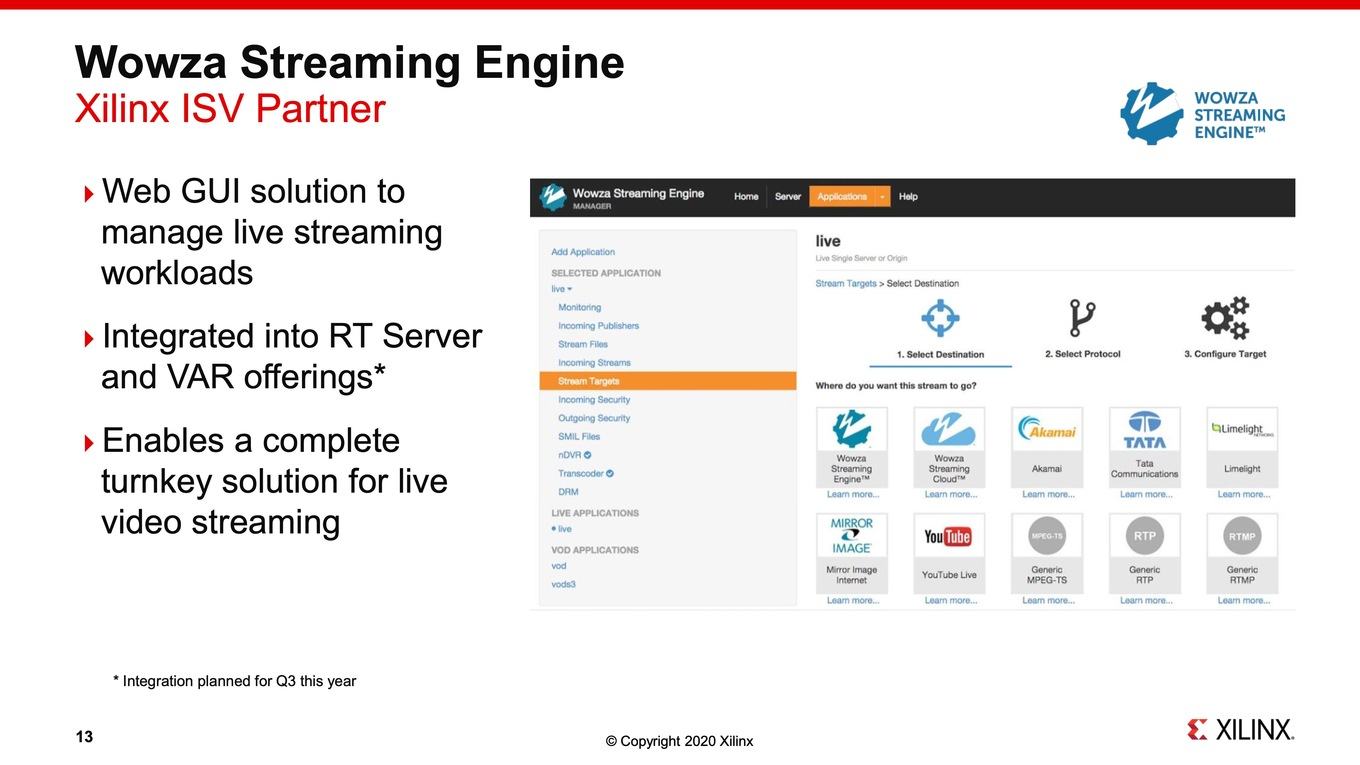Open Incoming Publishers in the sidebar
This screenshot has height=765, width=1360.
click(598, 326)
